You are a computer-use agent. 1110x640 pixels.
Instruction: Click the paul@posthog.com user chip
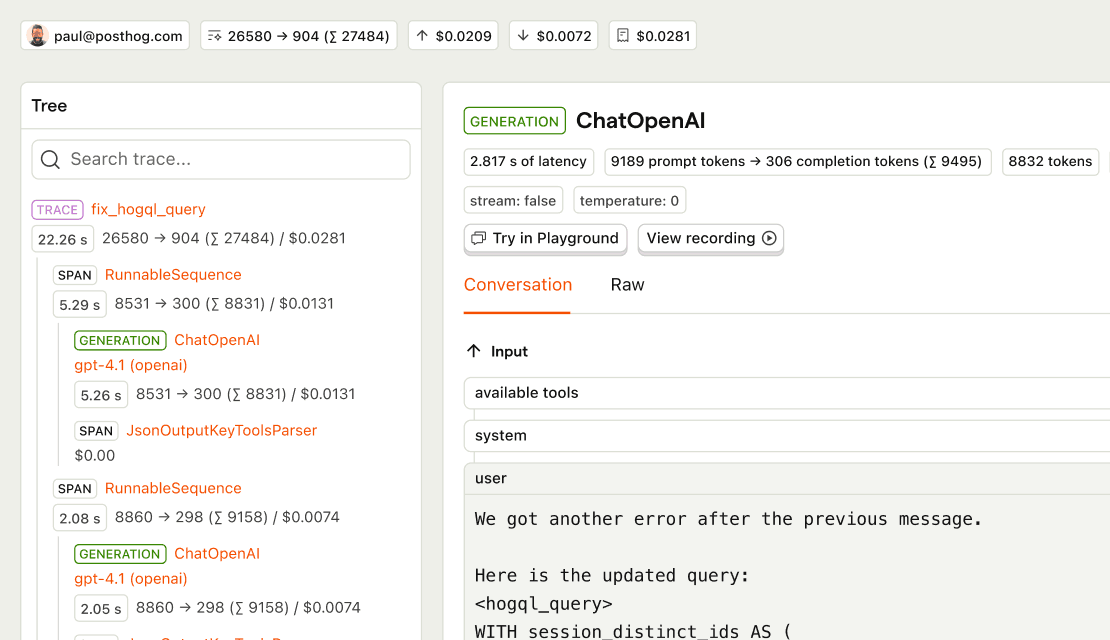pos(105,35)
